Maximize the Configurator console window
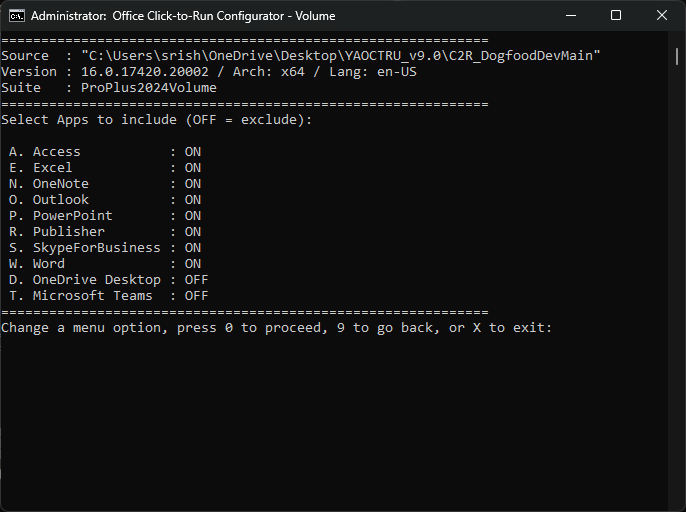Viewport: 686px width, 512px height. point(616,15)
